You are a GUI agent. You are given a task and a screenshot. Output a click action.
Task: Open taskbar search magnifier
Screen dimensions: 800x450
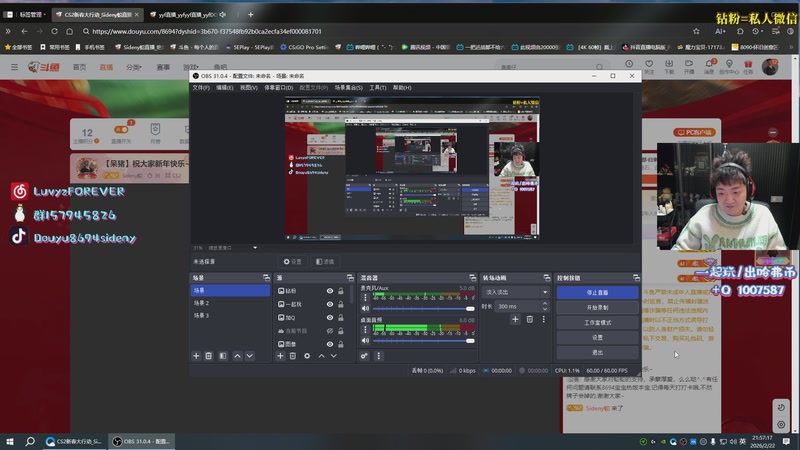click(30, 441)
